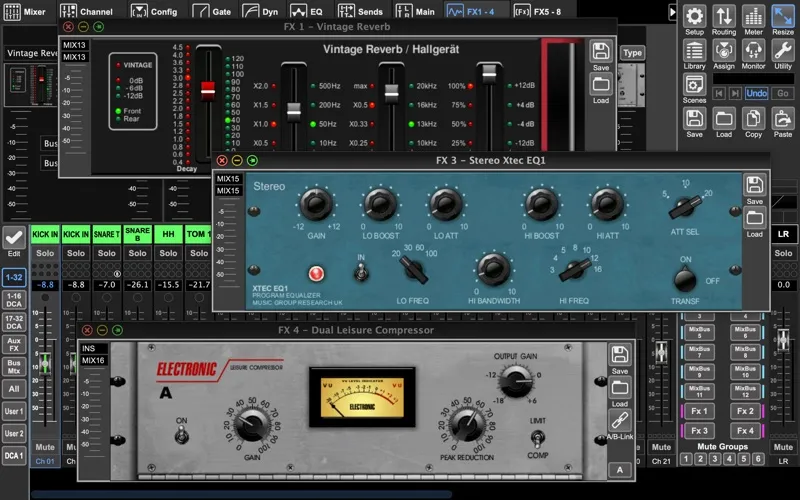
Task: Click the A/B-Link chain icon
Action: [x=619, y=421]
